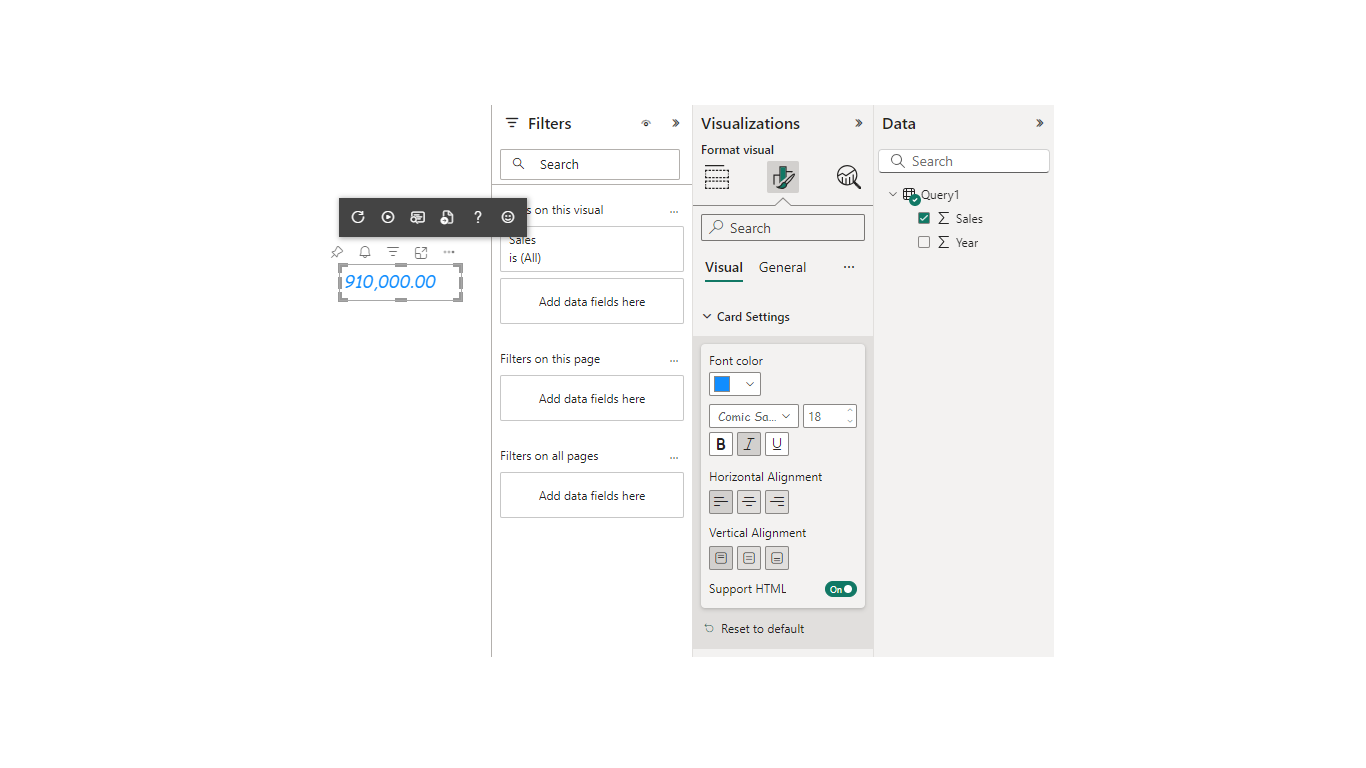Align text horizontally right
Viewport: 1366px width, 768px height.
point(777,502)
